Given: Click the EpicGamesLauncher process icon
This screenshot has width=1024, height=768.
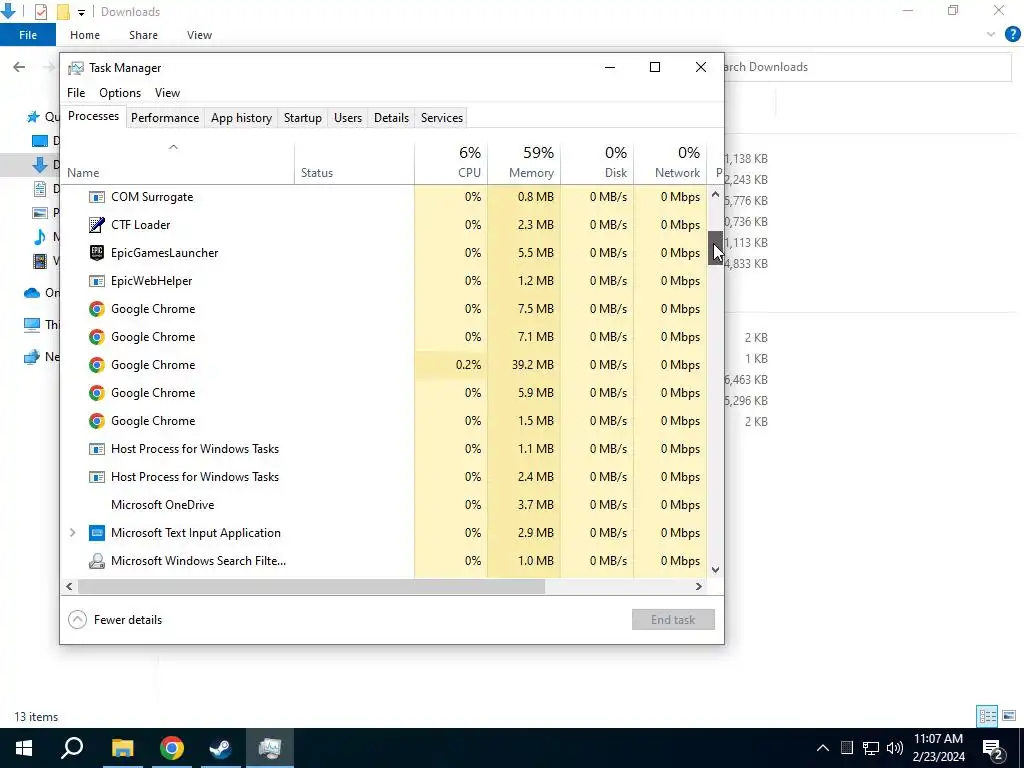Looking at the screenshot, I should [x=97, y=253].
